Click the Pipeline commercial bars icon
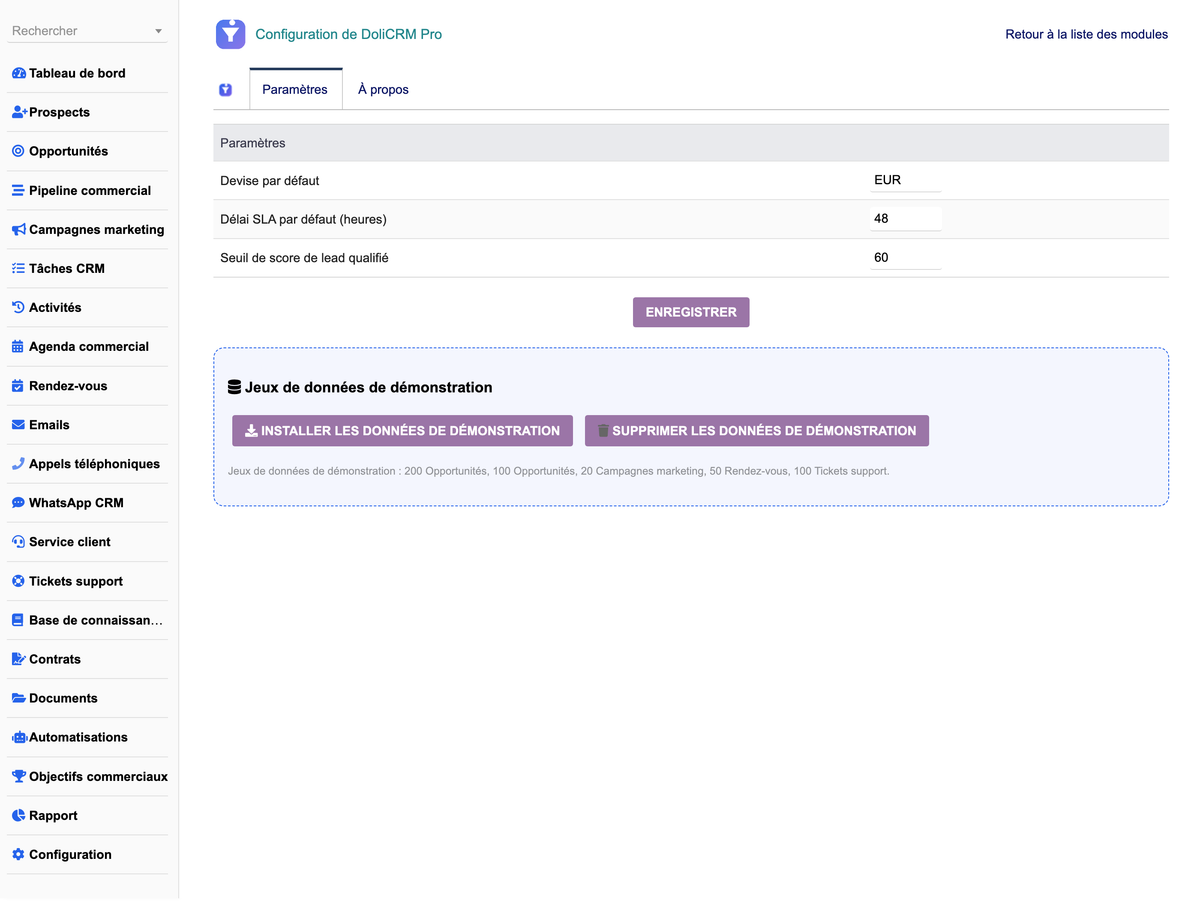This screenshot has width=1200, height=915. [x=18, y=191]
